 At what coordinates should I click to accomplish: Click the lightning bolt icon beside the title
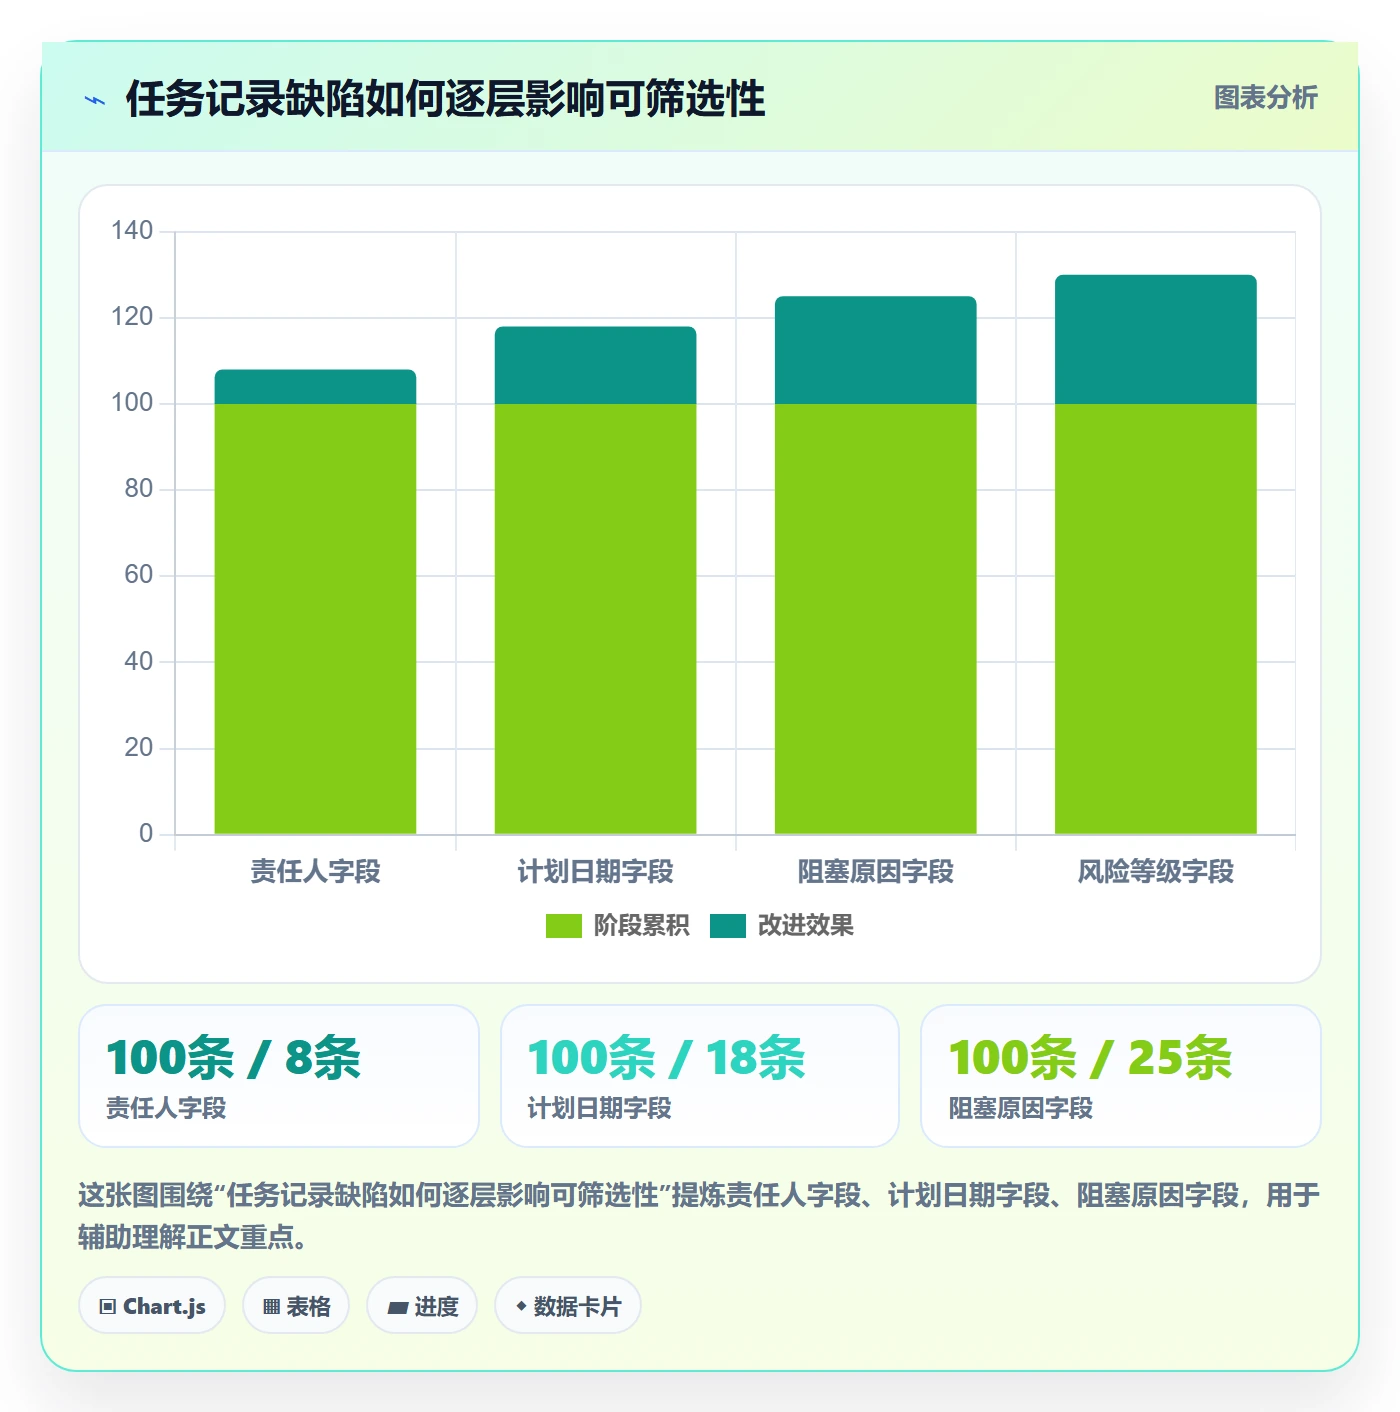coord(95,100)
